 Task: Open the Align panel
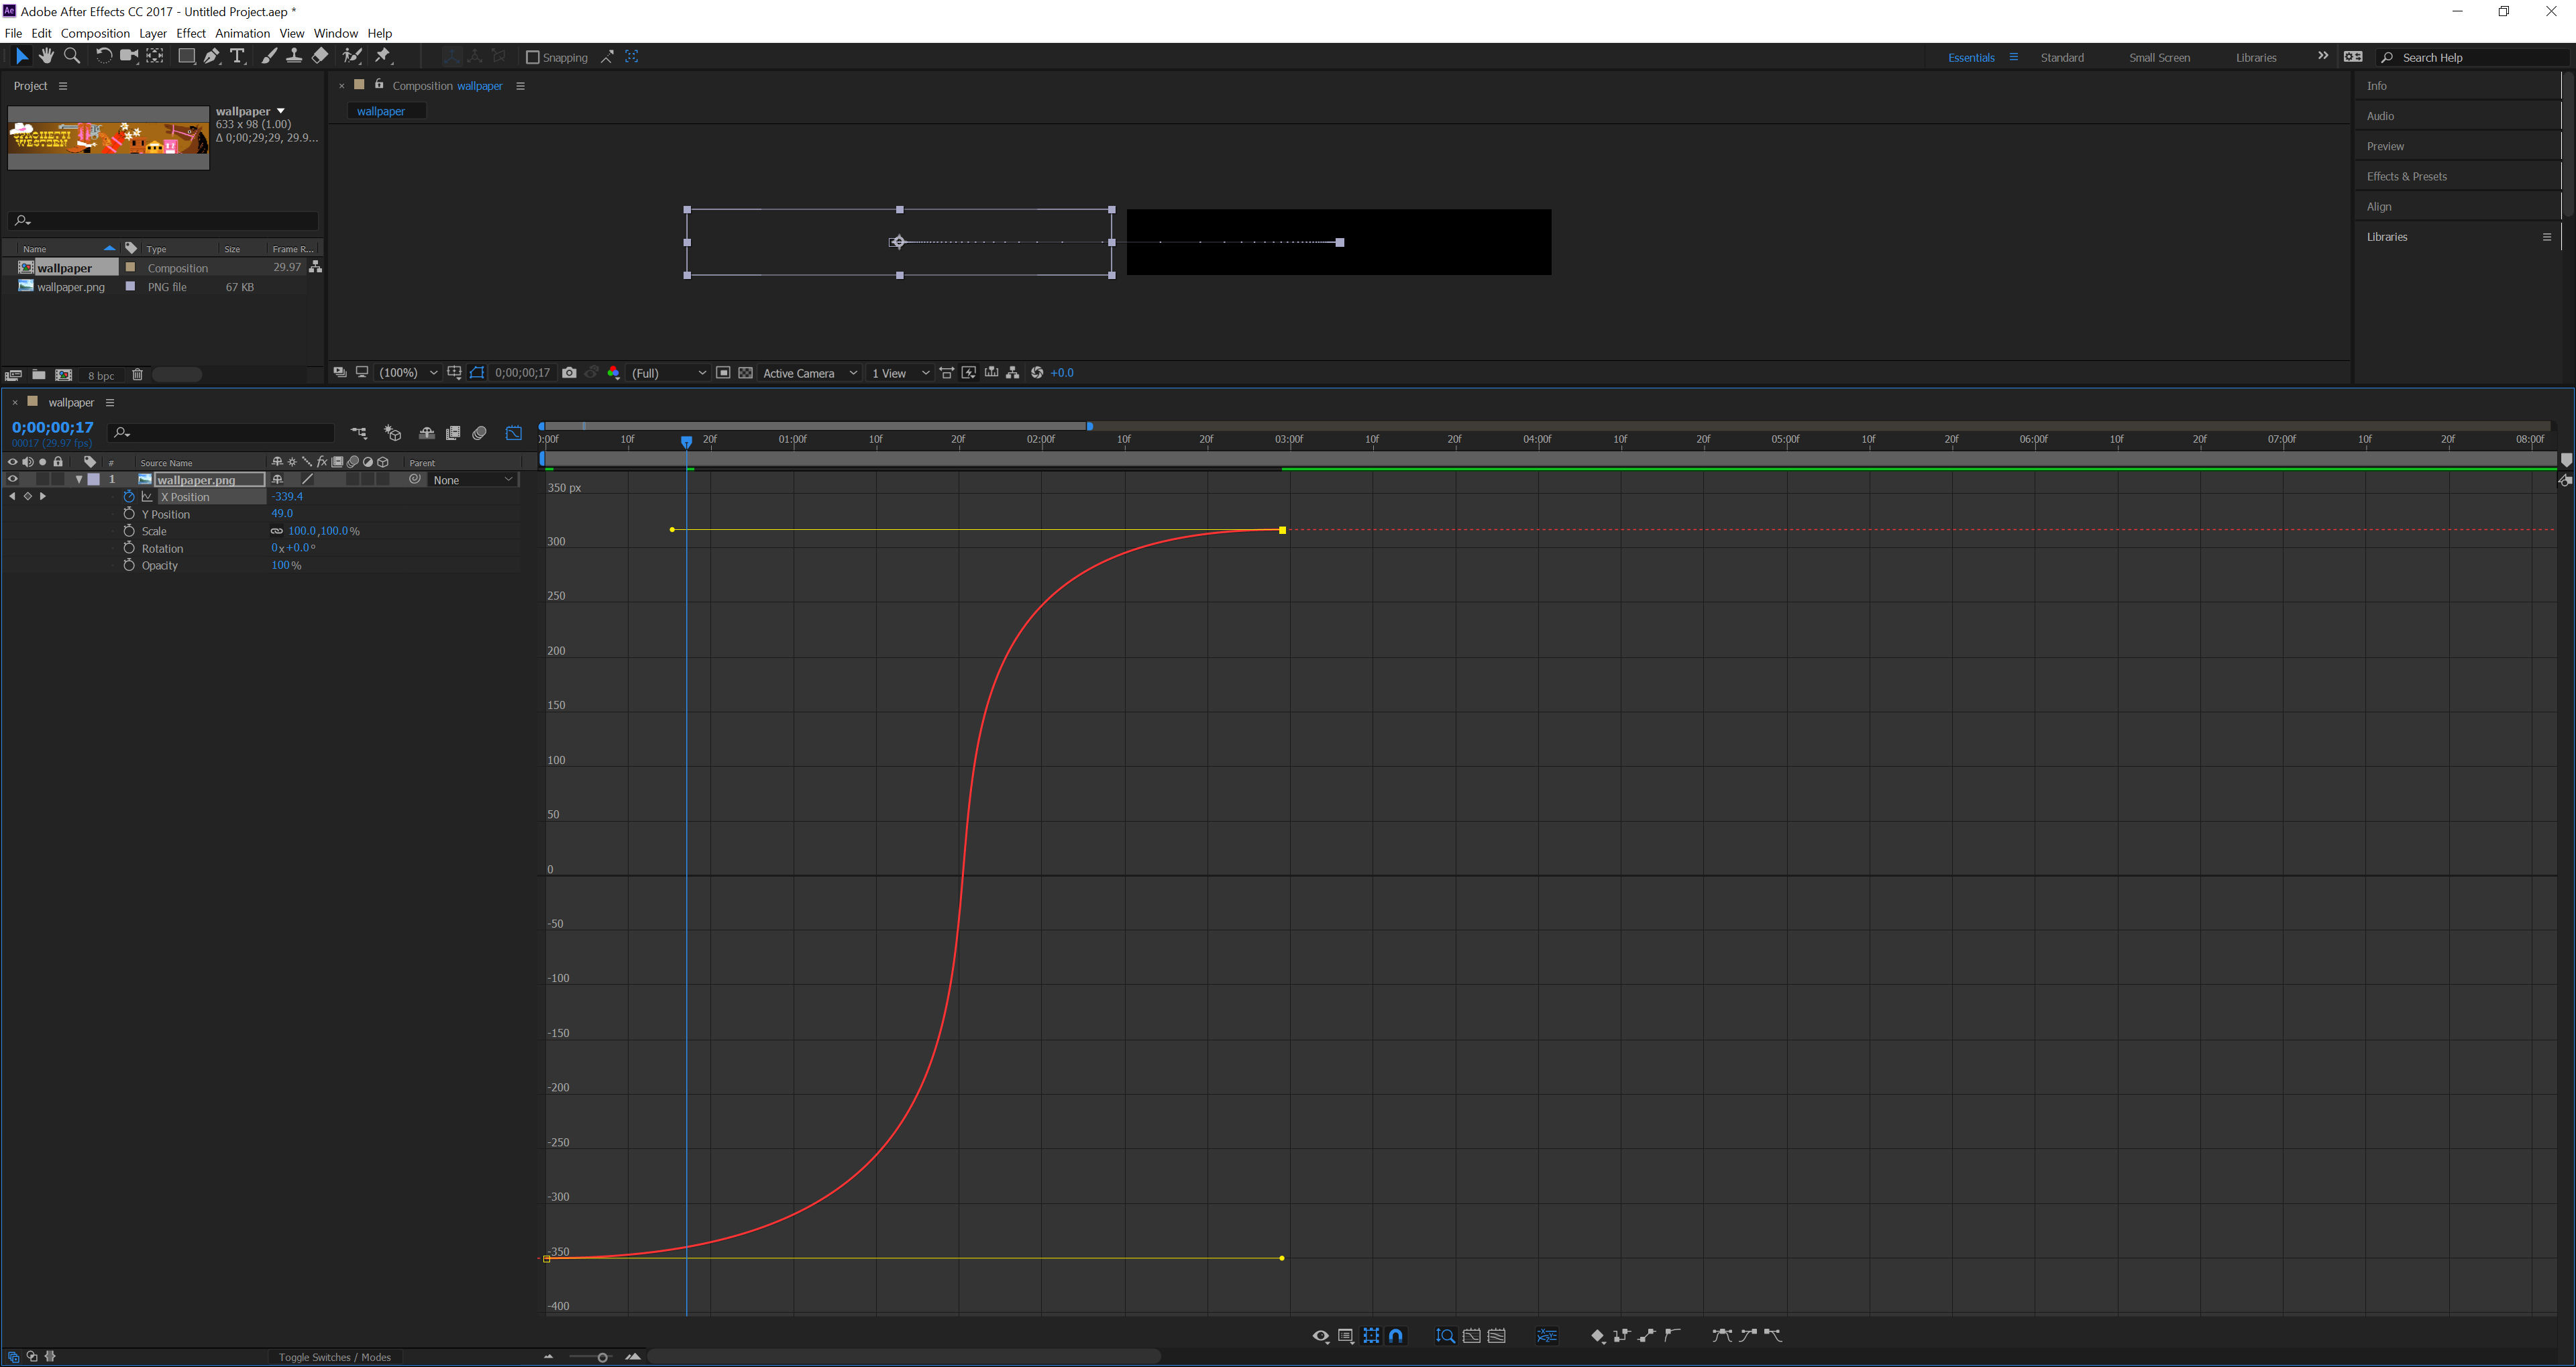click(x=2379, y=206)
